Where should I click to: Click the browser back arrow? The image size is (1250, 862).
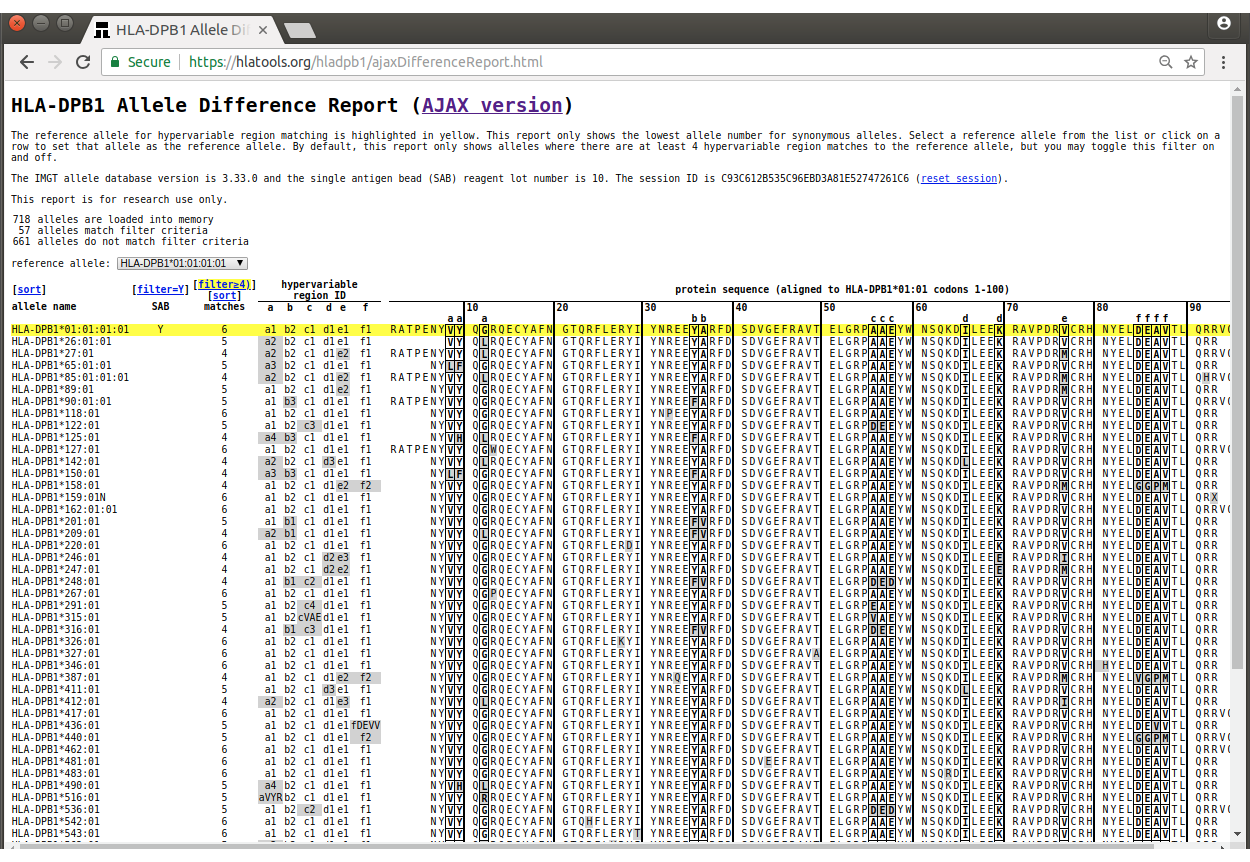pyautogui.click(x=27, y=61)
